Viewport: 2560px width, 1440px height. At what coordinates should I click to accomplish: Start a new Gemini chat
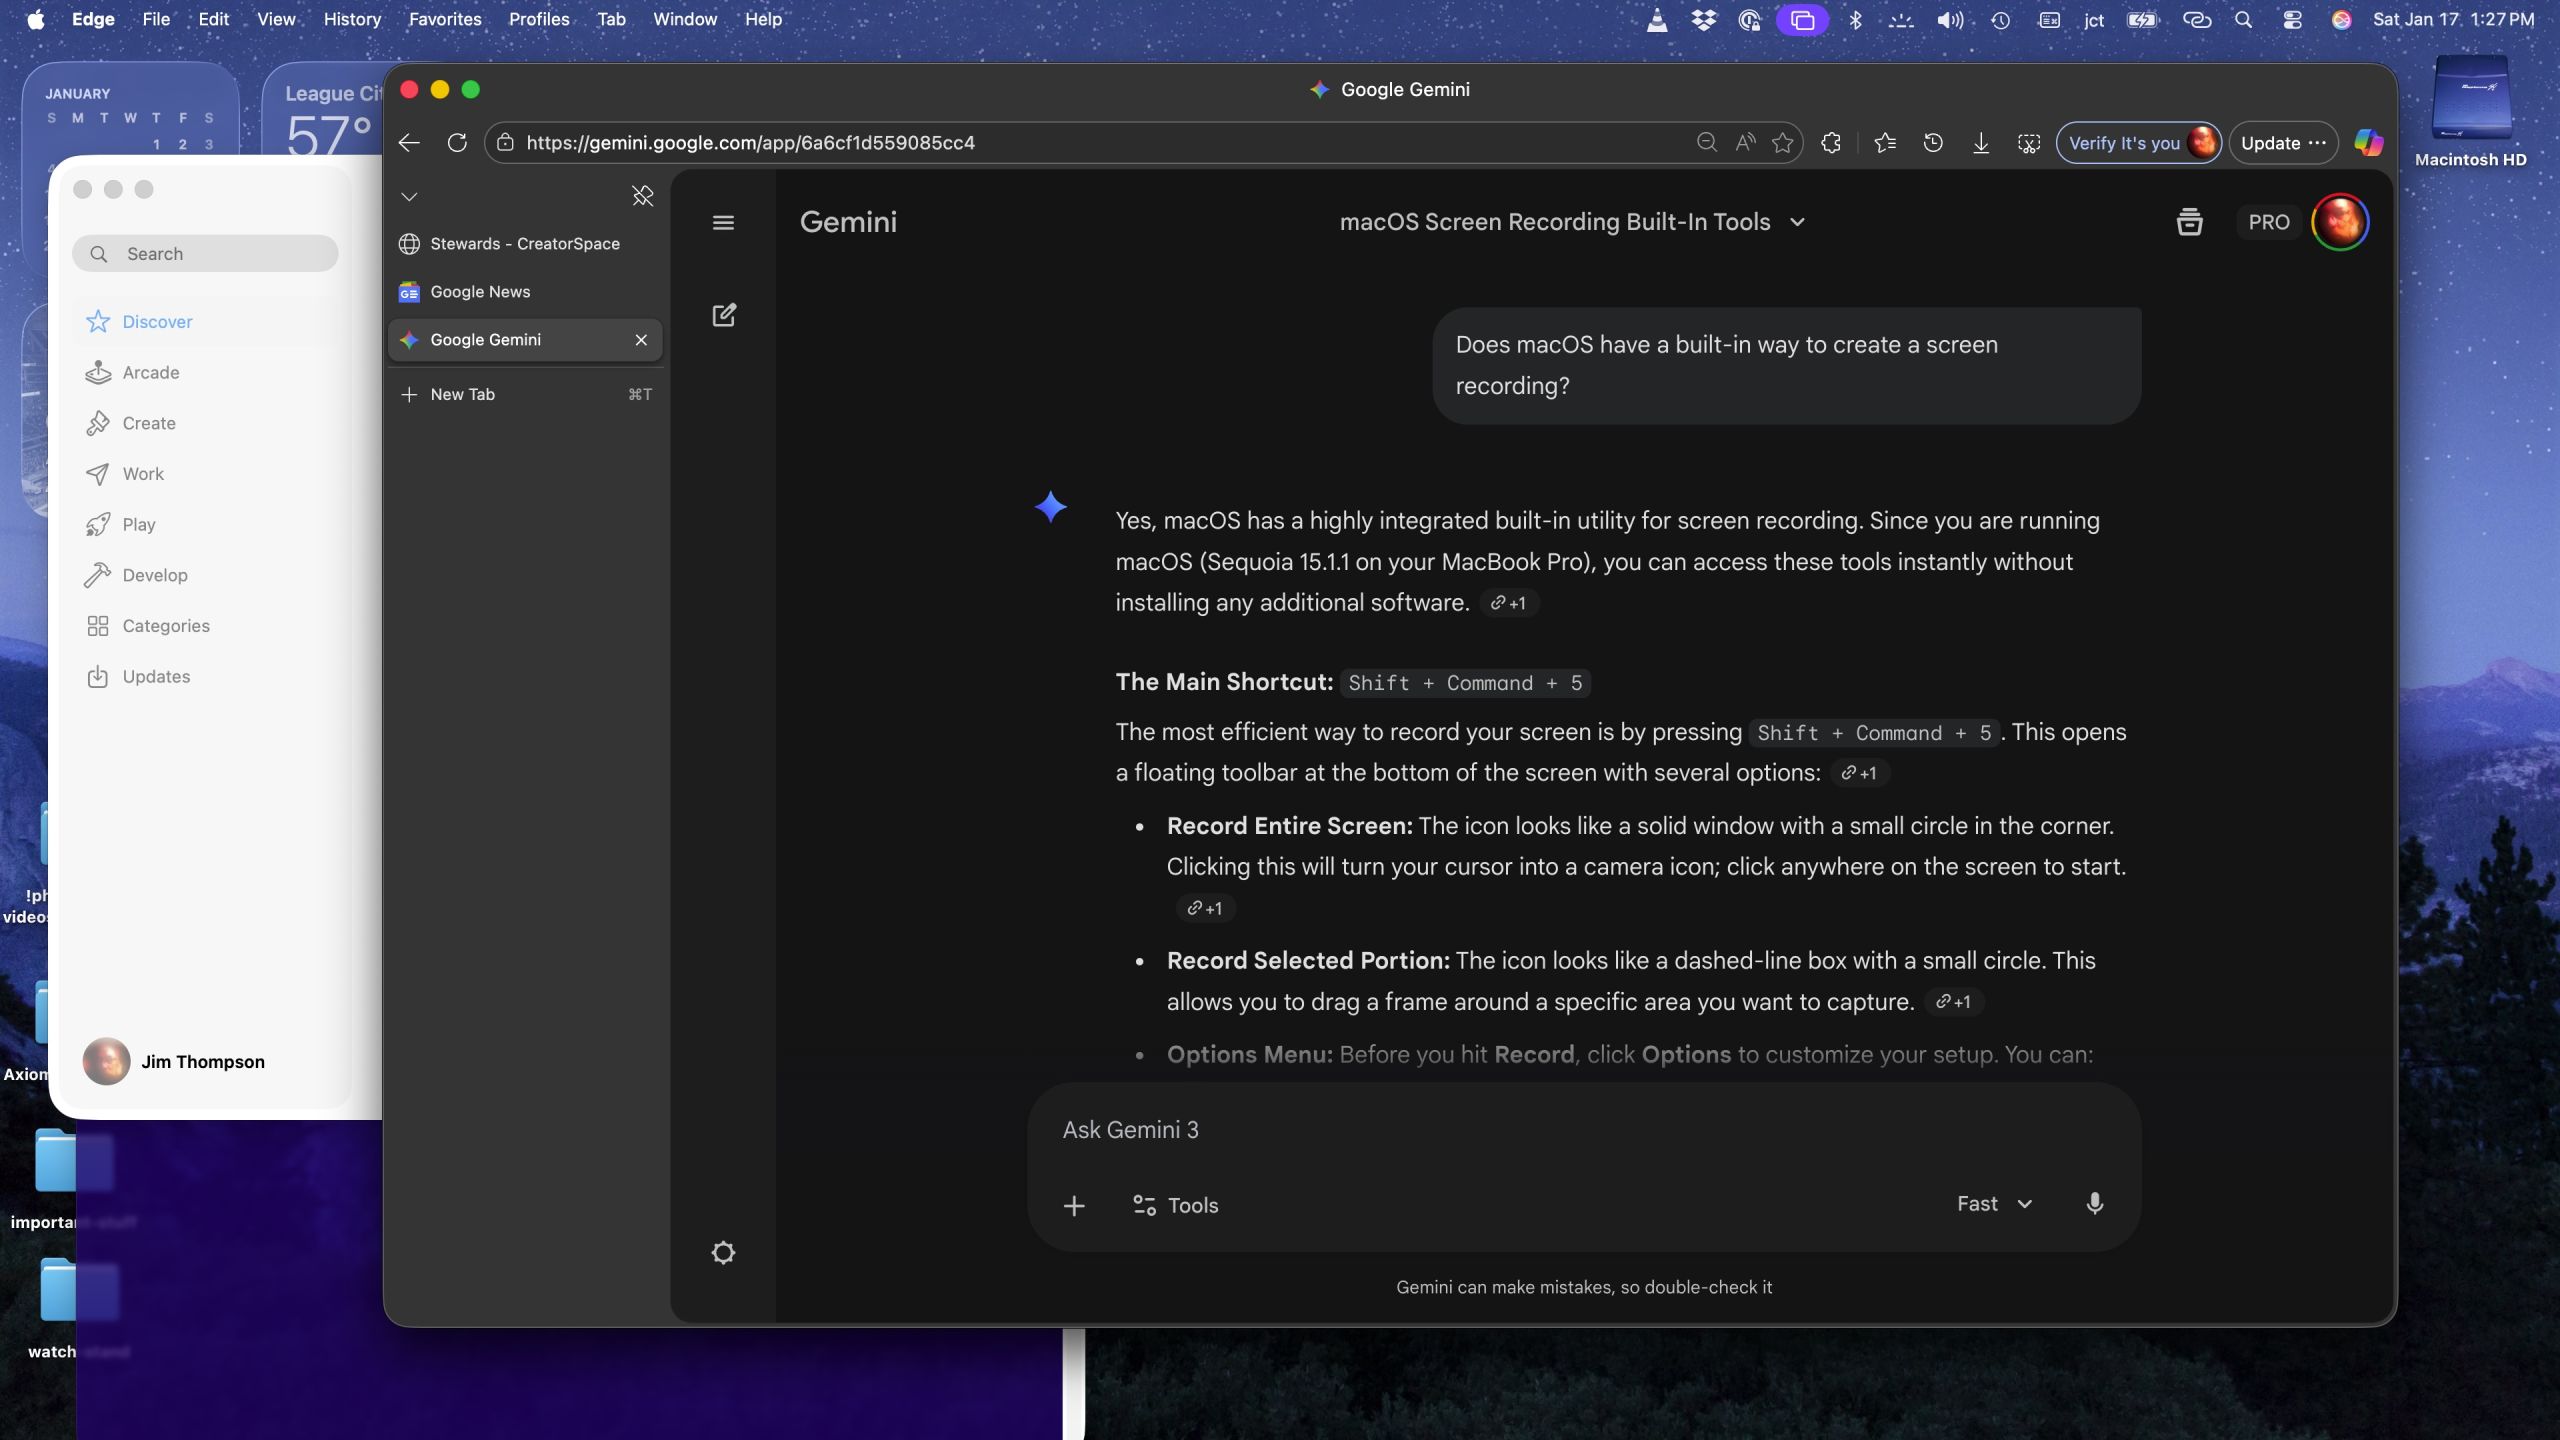point(723,315)
